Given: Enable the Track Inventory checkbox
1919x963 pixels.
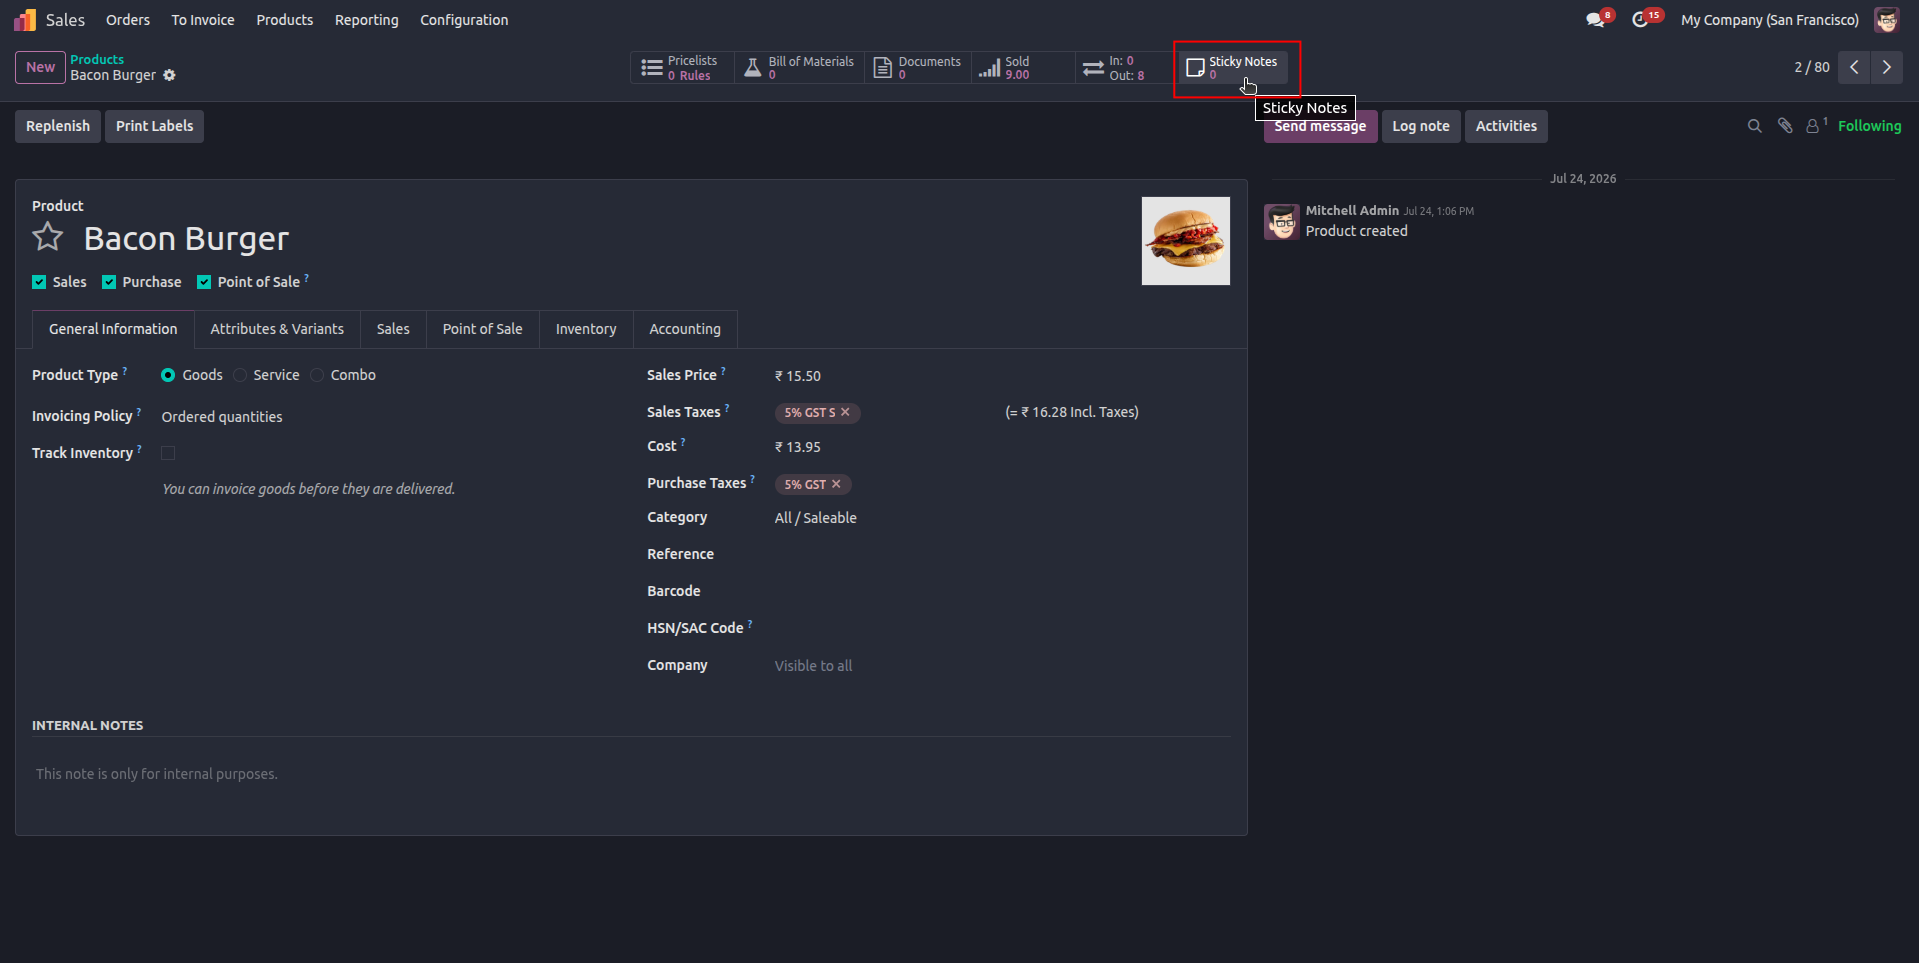Looking at the screenshot, I should click(168, 453).
